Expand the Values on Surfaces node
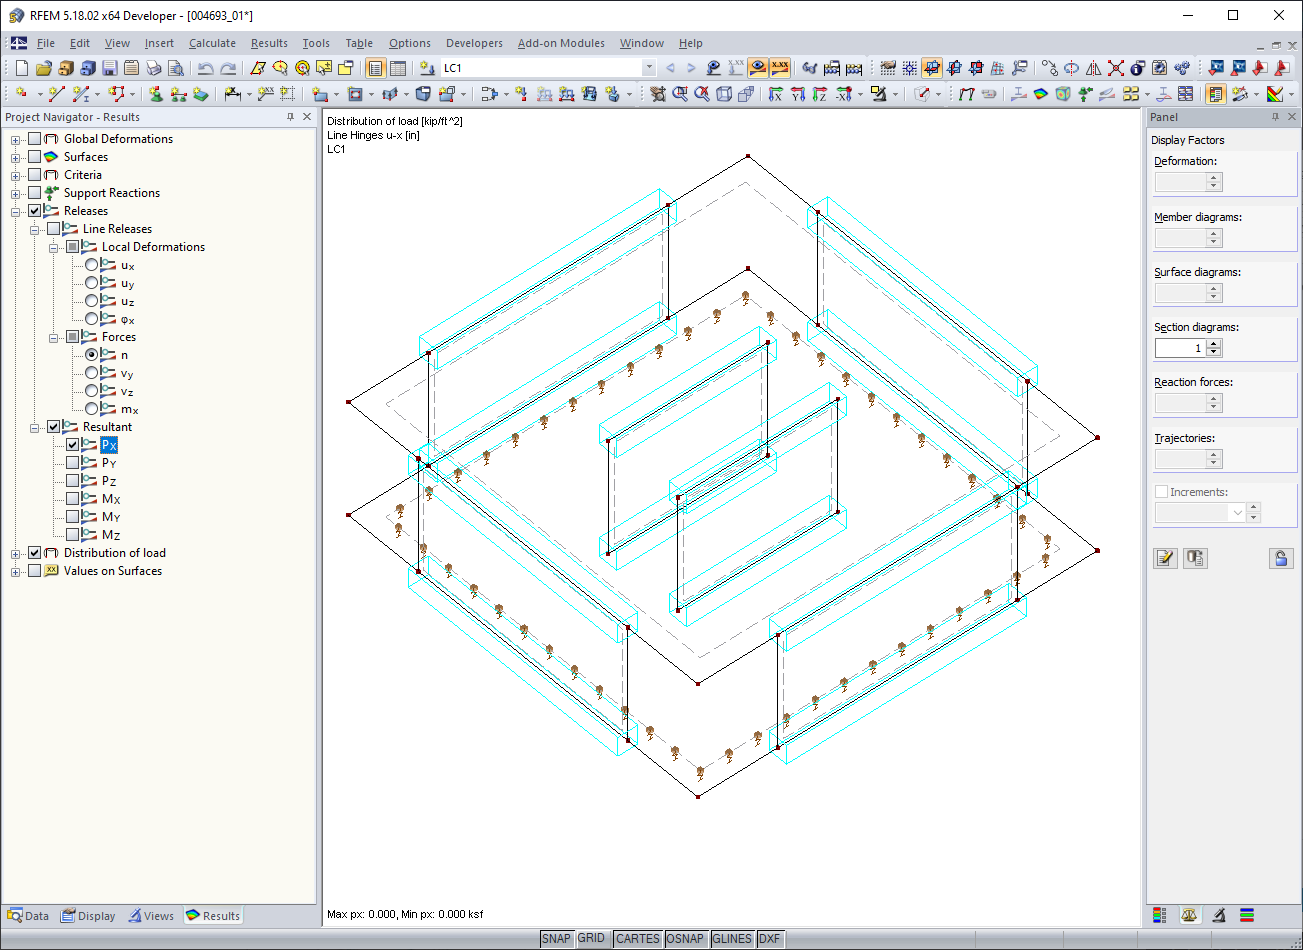The height and width of the screenshot is (950, 1303). click(x=16, y=571)
